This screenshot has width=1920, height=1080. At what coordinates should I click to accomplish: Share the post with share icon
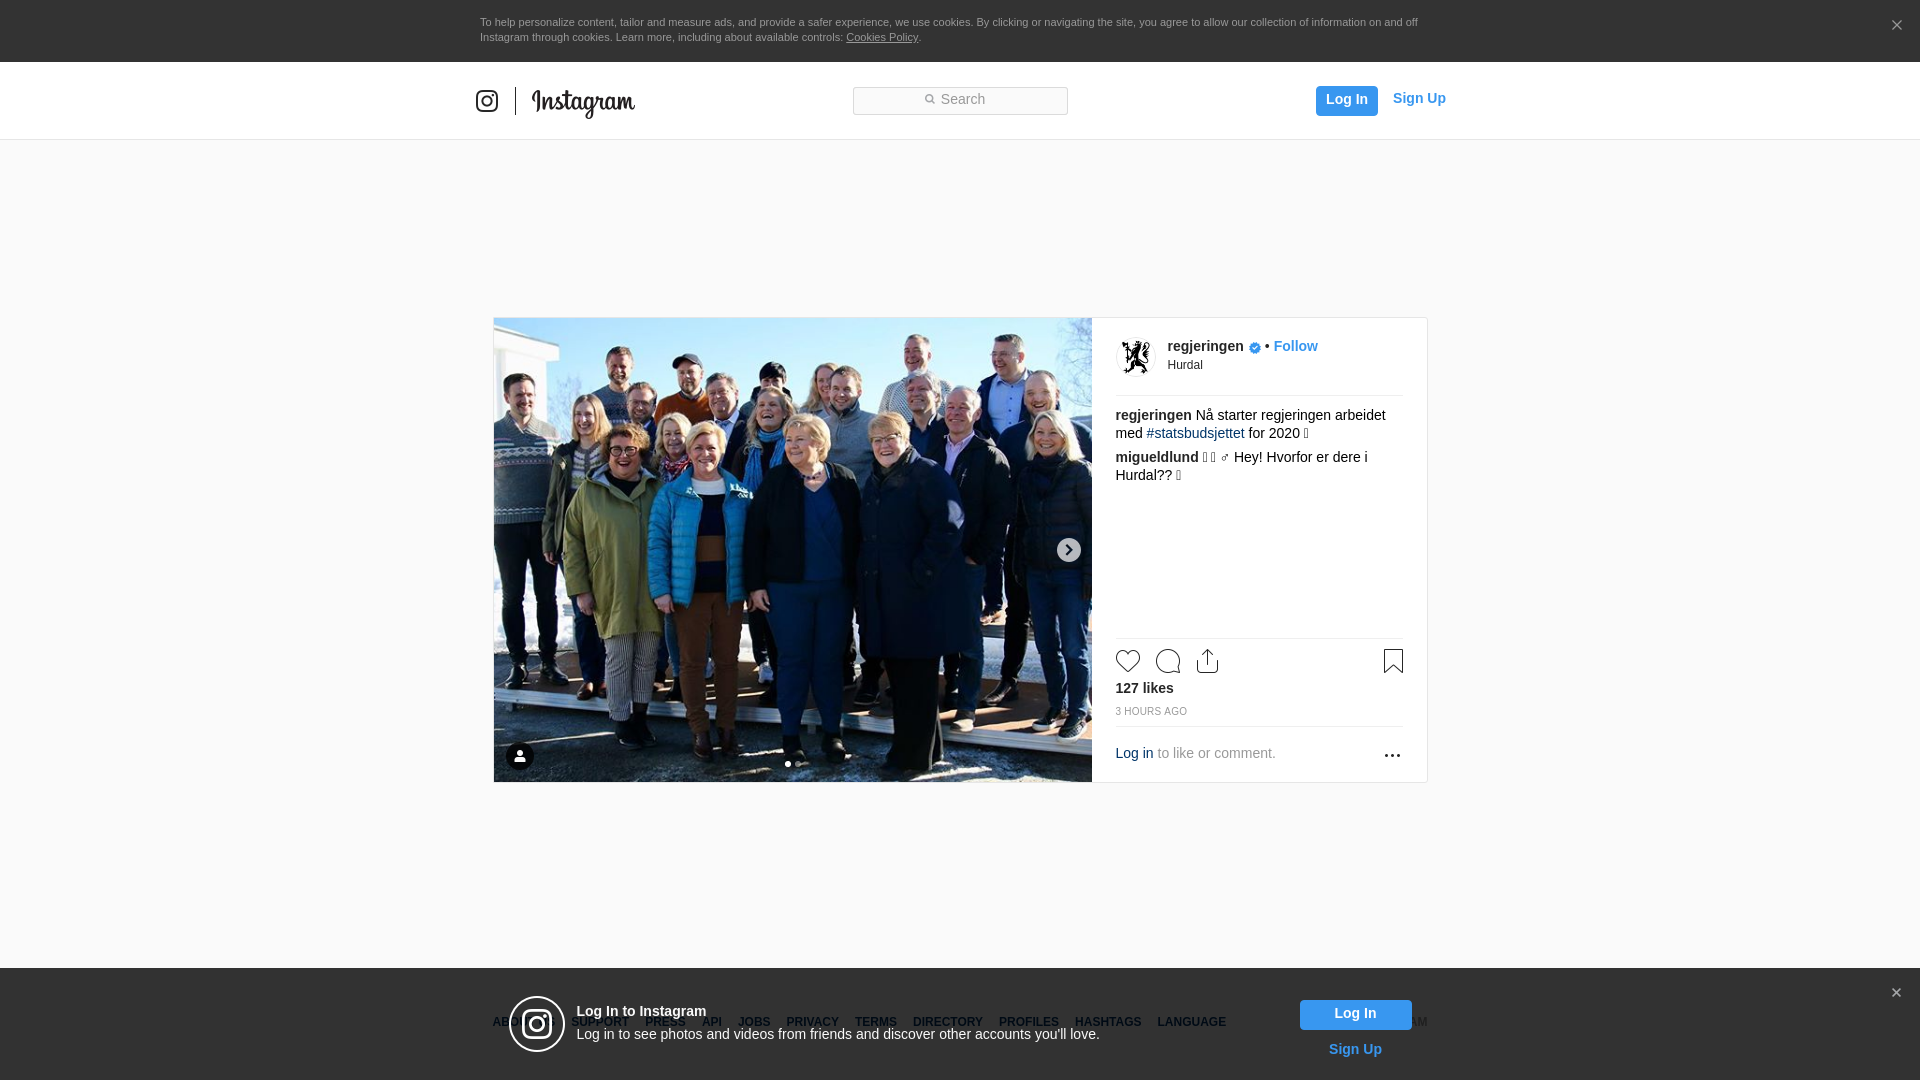pyautogui.click(x=1208, y=661)
